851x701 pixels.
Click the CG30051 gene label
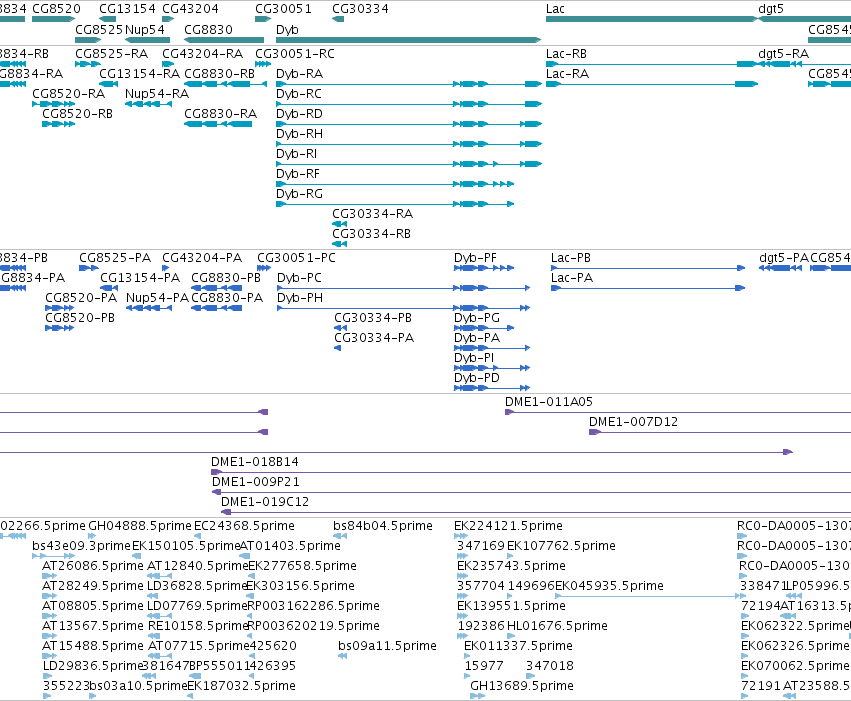pos(283,9)
